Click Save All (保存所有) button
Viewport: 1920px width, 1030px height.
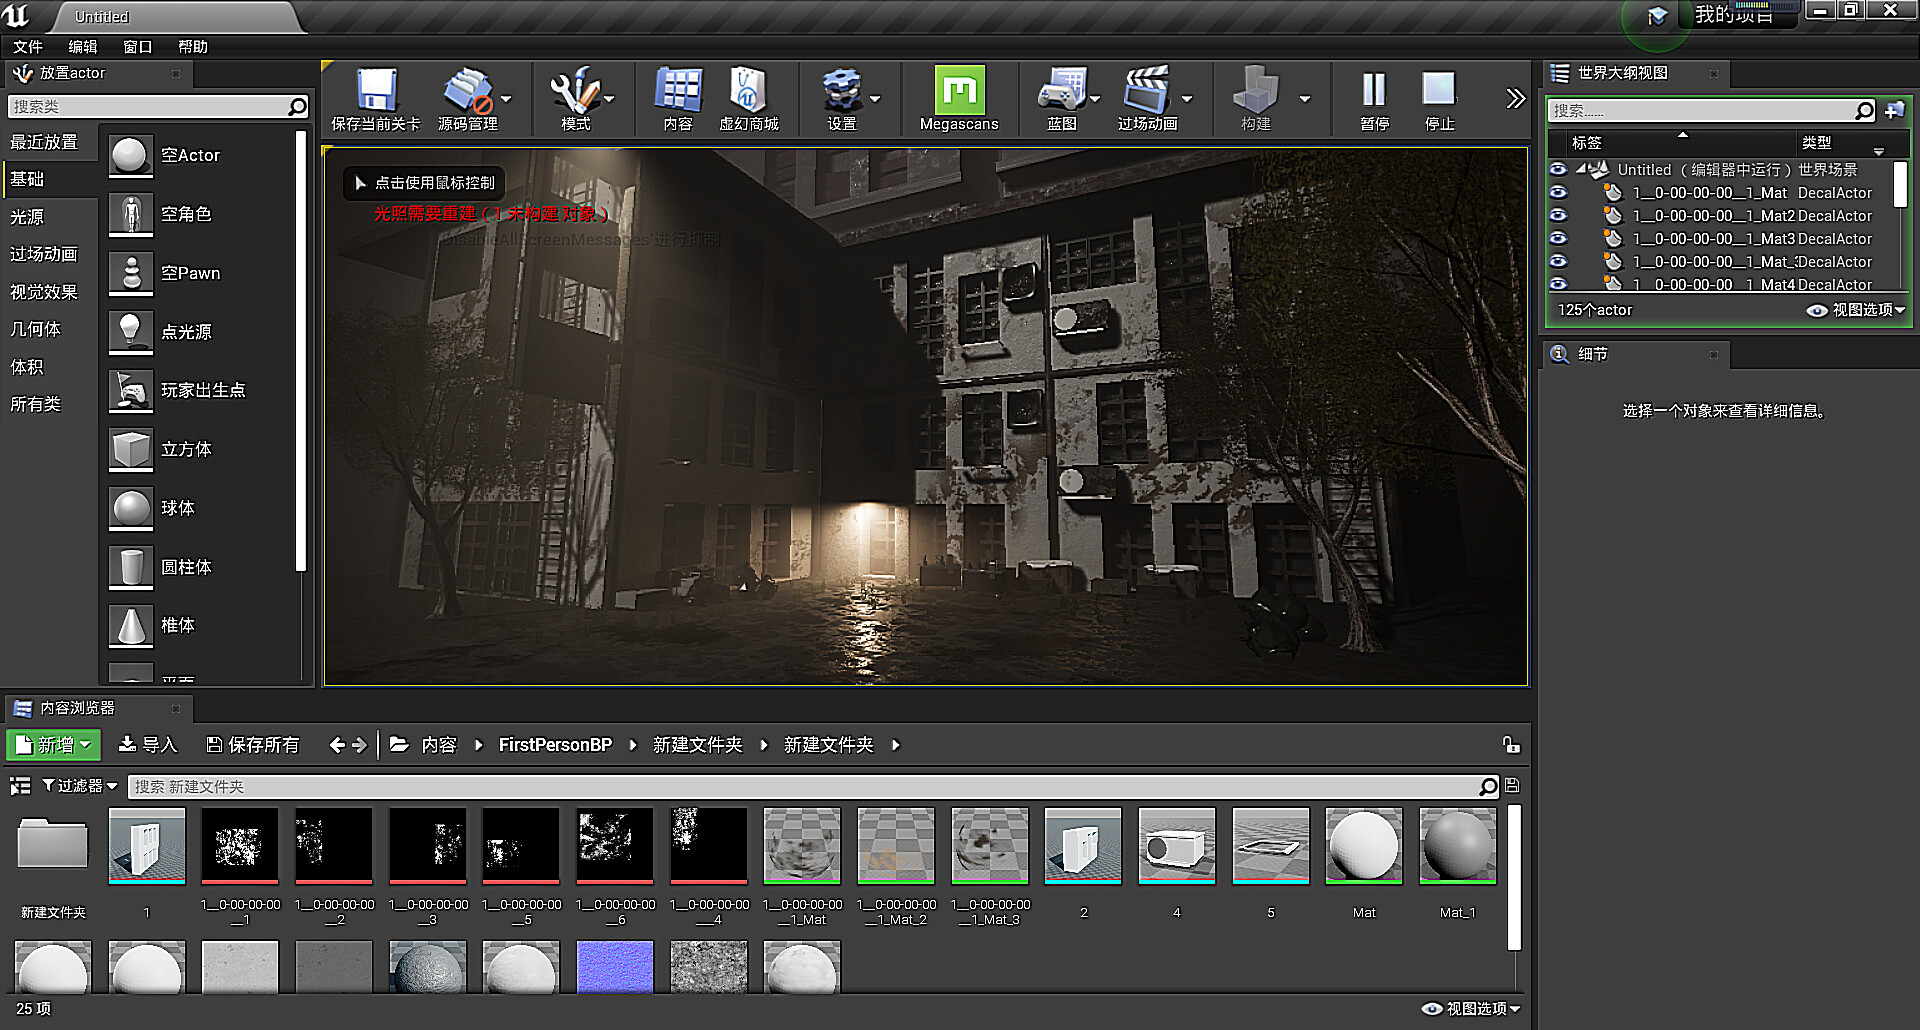click(252, 745)
